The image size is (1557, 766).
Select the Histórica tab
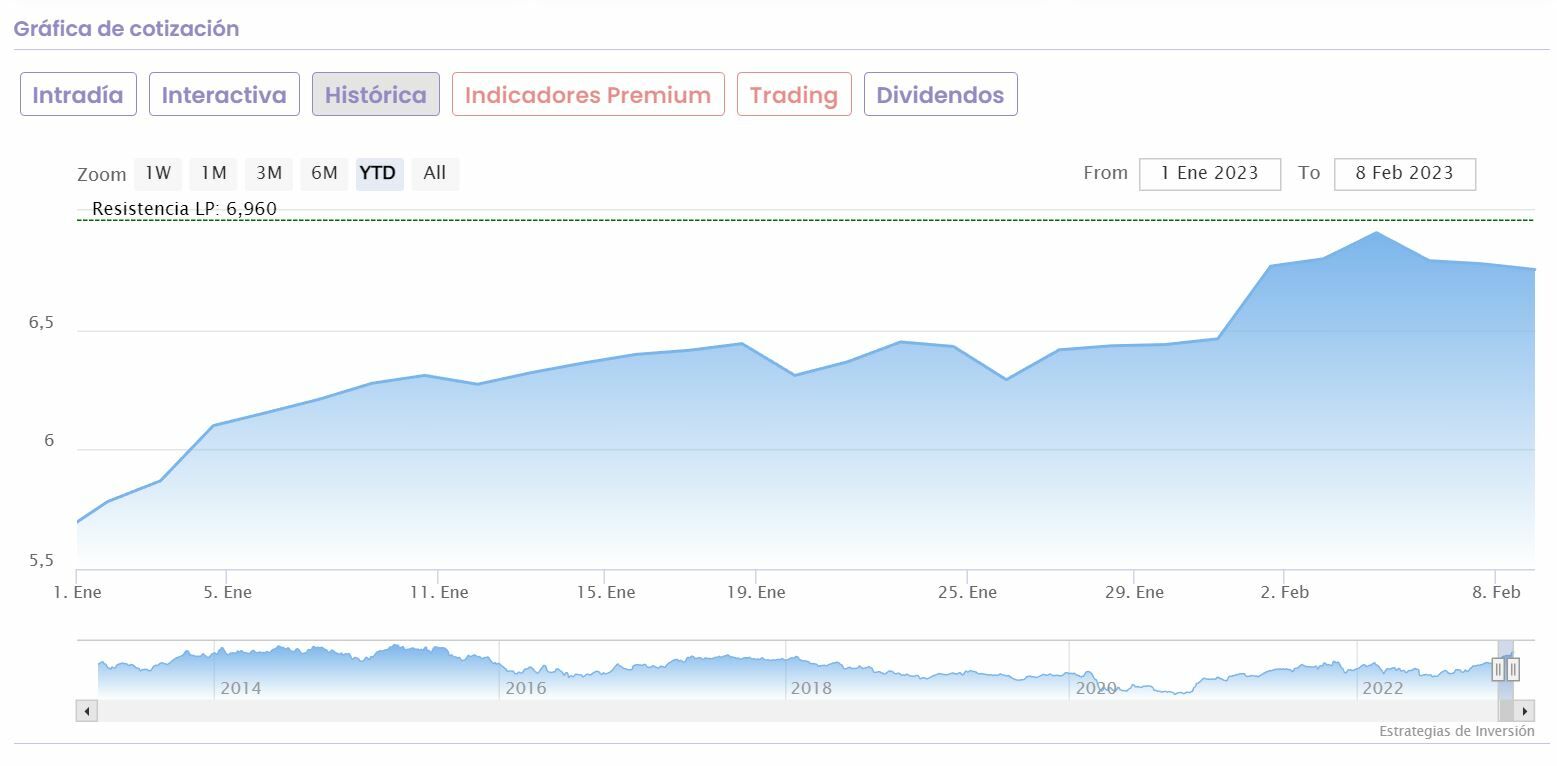(x=376, y=95)
